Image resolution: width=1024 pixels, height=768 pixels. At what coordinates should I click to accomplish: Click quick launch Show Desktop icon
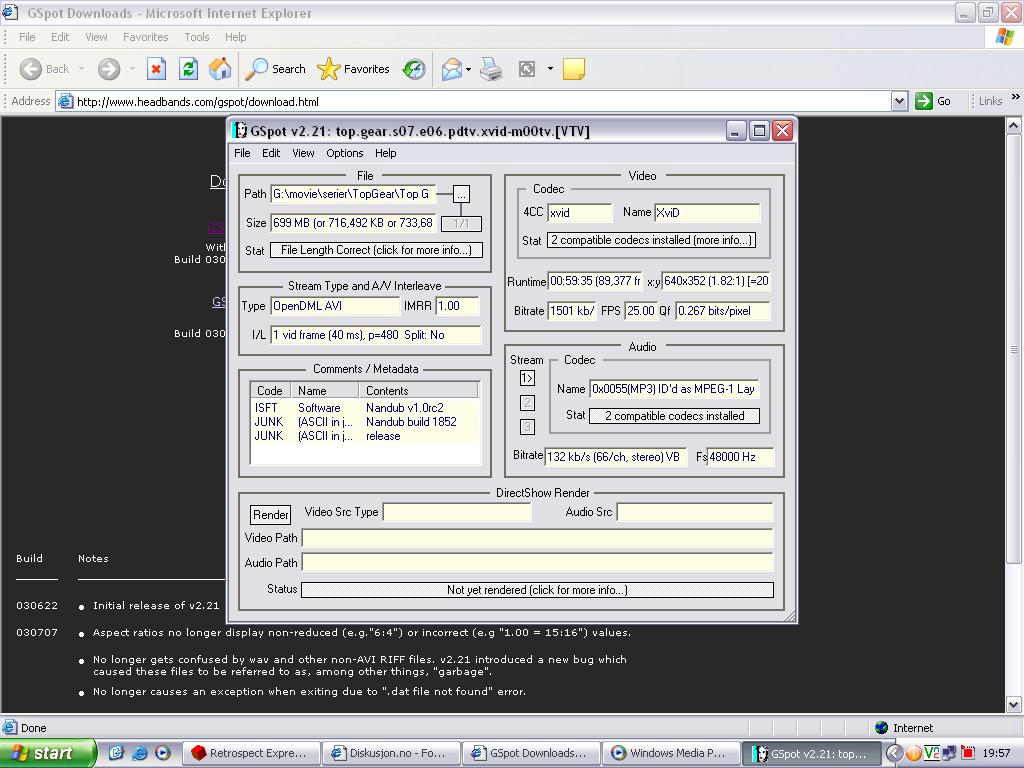116,753
